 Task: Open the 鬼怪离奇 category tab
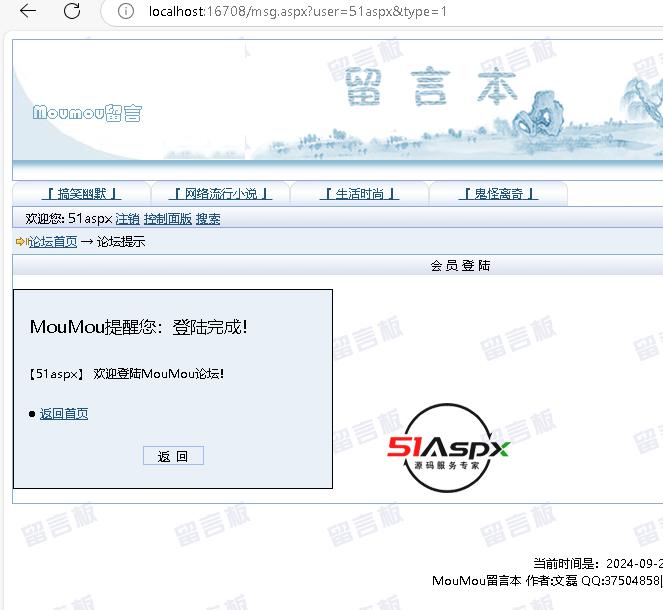498,194
